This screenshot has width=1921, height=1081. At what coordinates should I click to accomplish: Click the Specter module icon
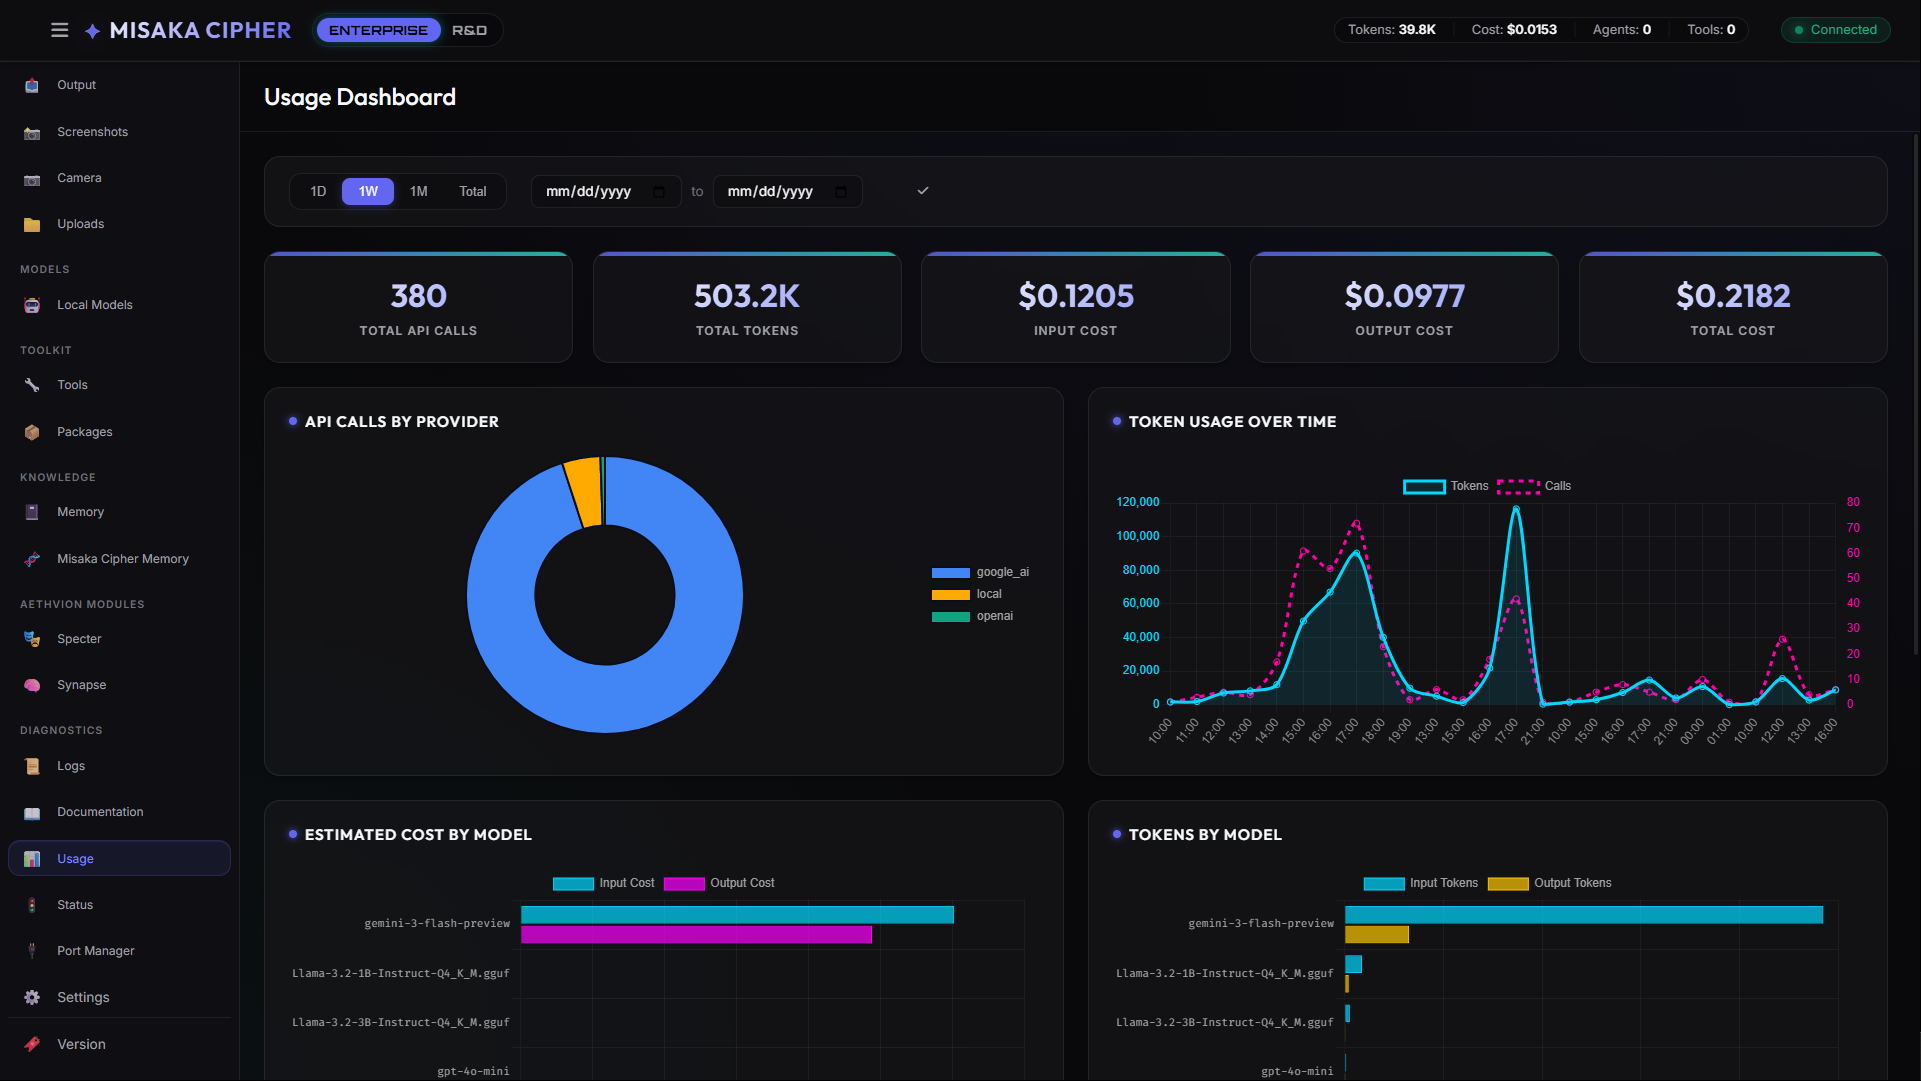coord(31,638)
